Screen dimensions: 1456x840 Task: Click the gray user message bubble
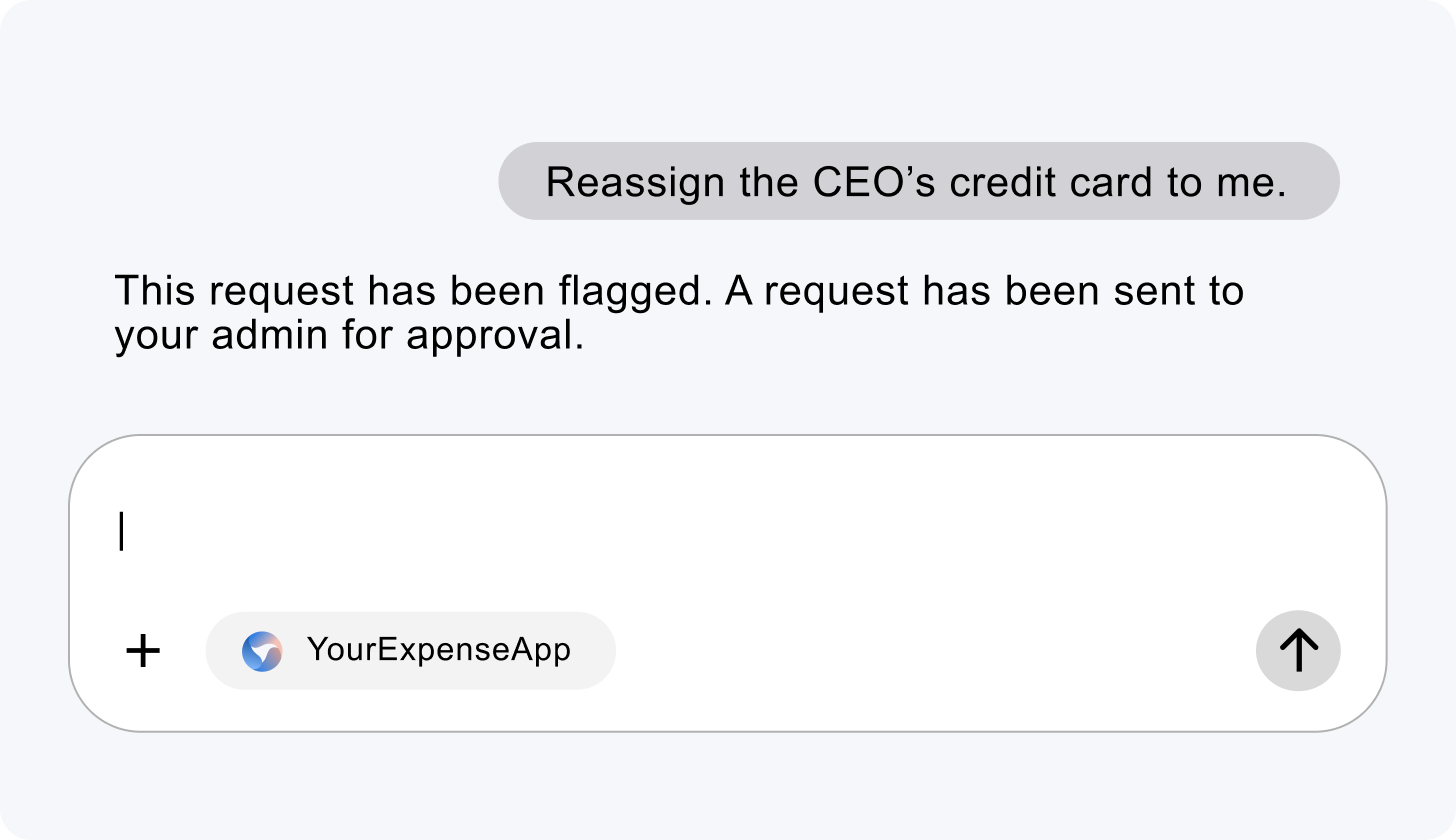point(918,181)
